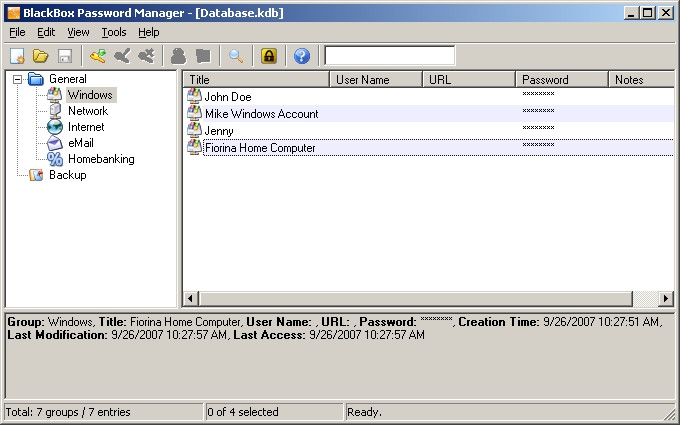Screen dimensions: 680x425
Task: Click the Find magnifying glass icon
Action: coord(236,56)
